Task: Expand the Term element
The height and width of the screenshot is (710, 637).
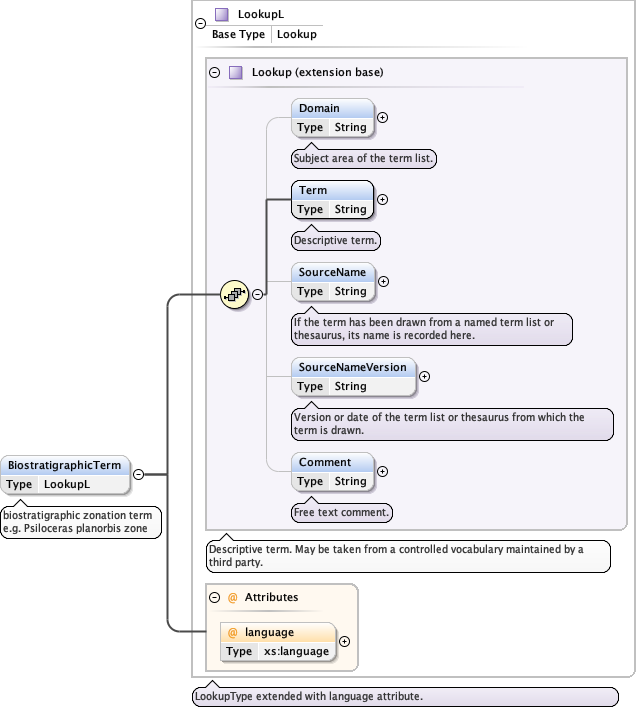Action: tap(382, 199)
